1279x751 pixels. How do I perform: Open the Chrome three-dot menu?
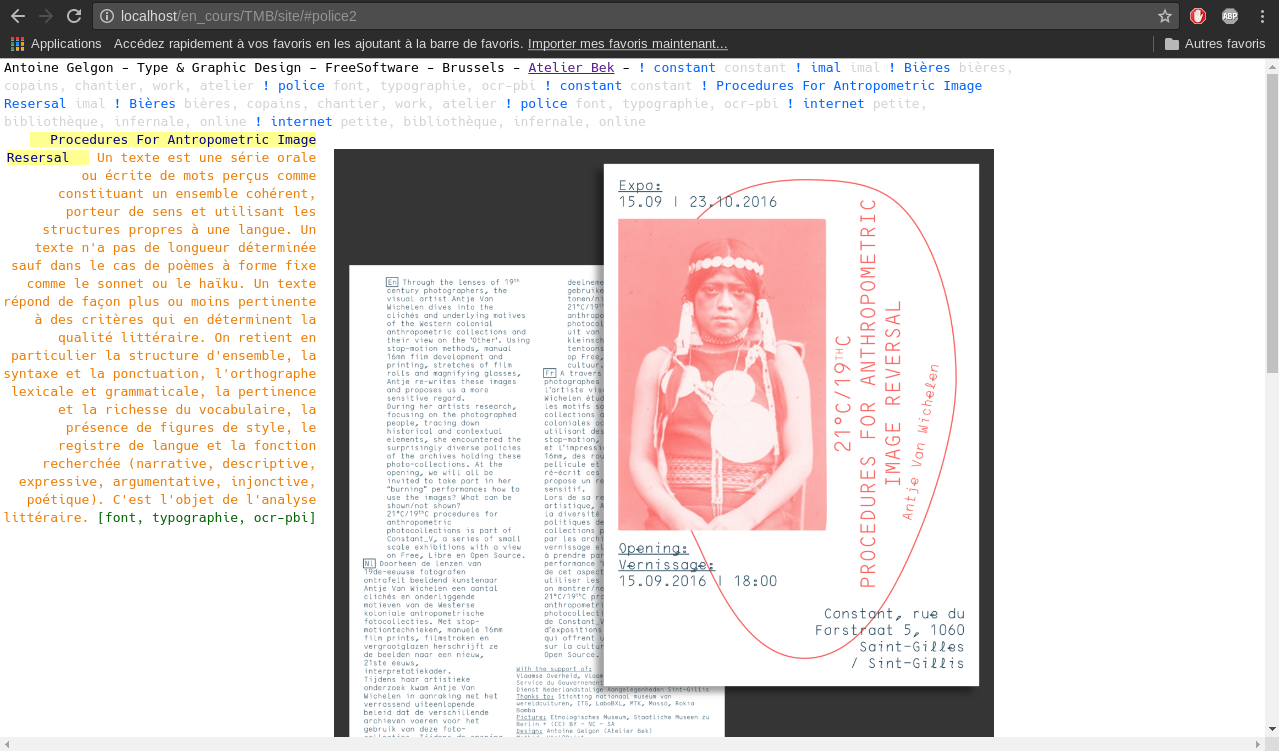1260,16
